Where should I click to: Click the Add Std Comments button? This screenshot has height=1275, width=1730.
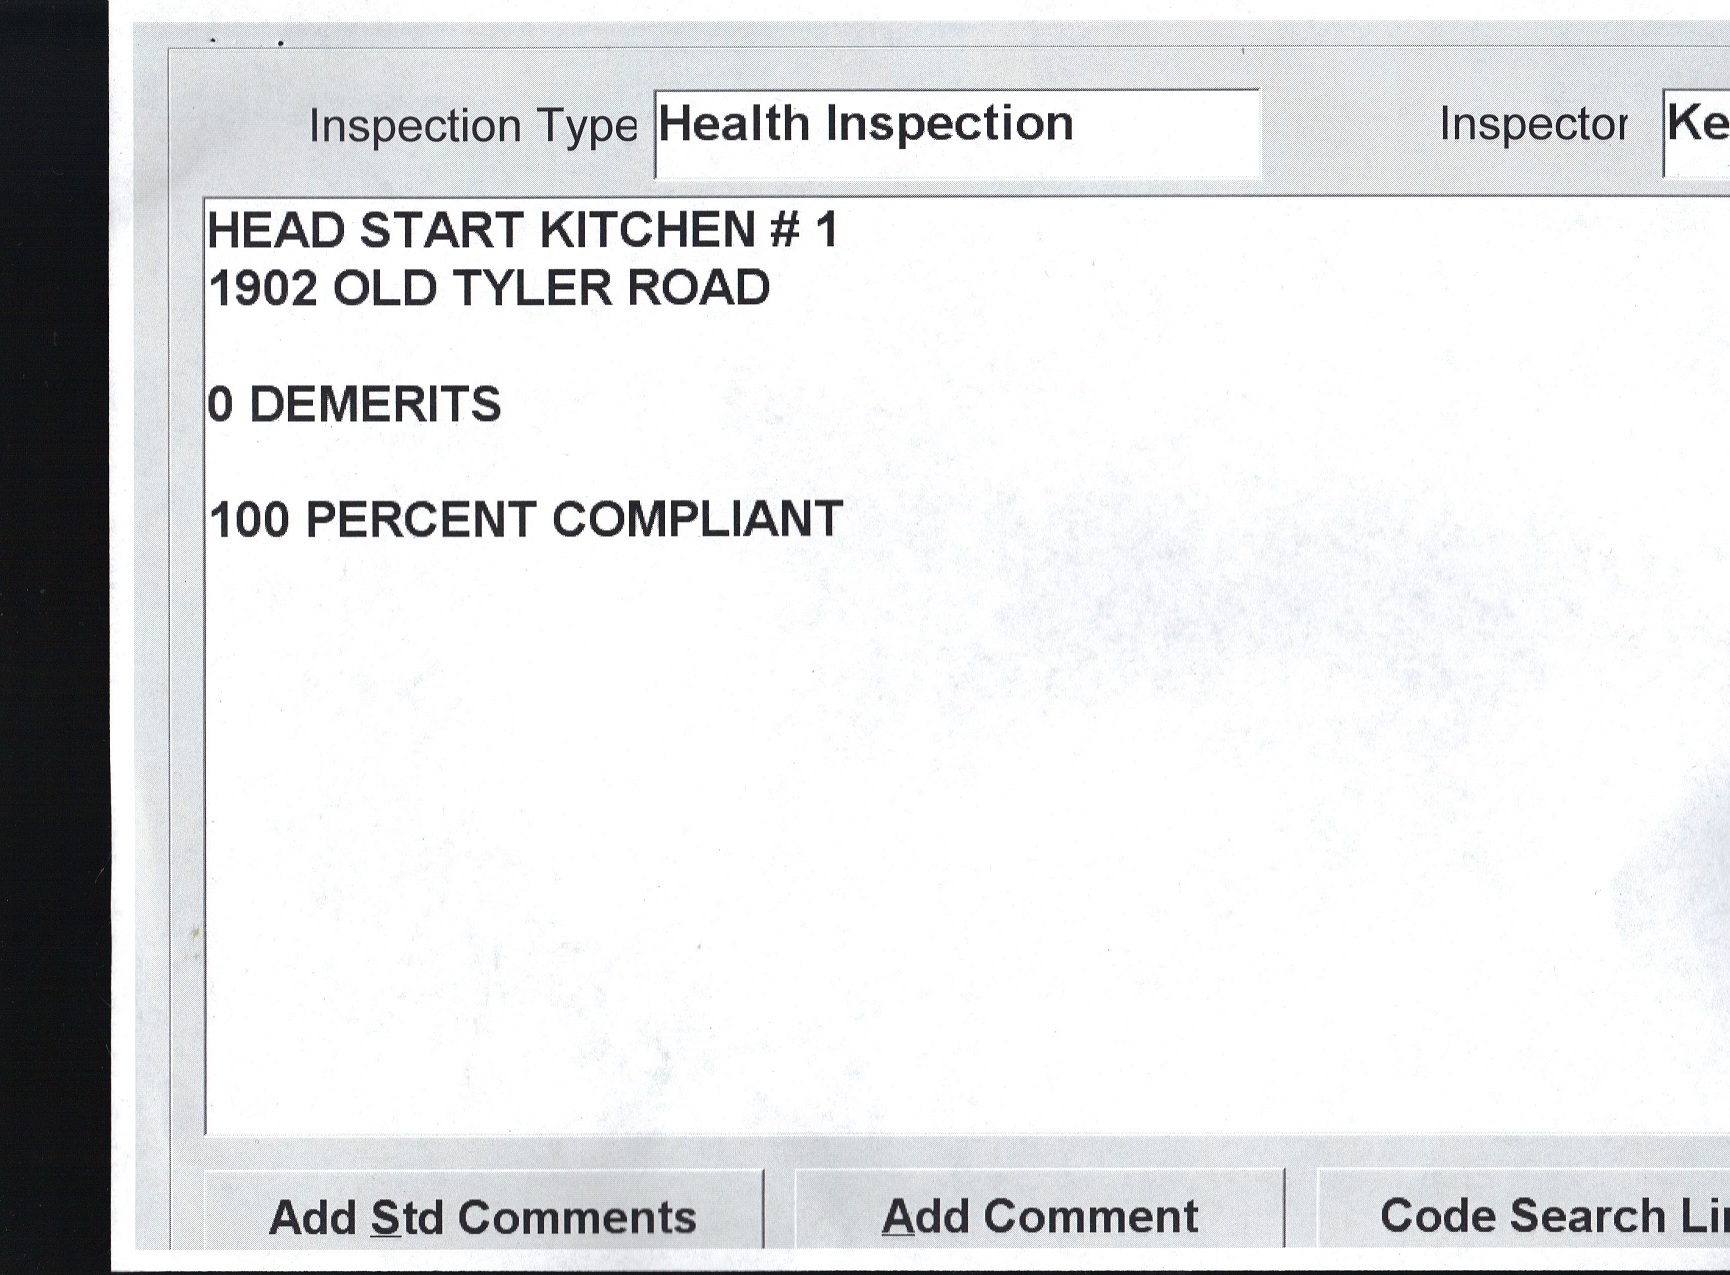coord(483,1216)
